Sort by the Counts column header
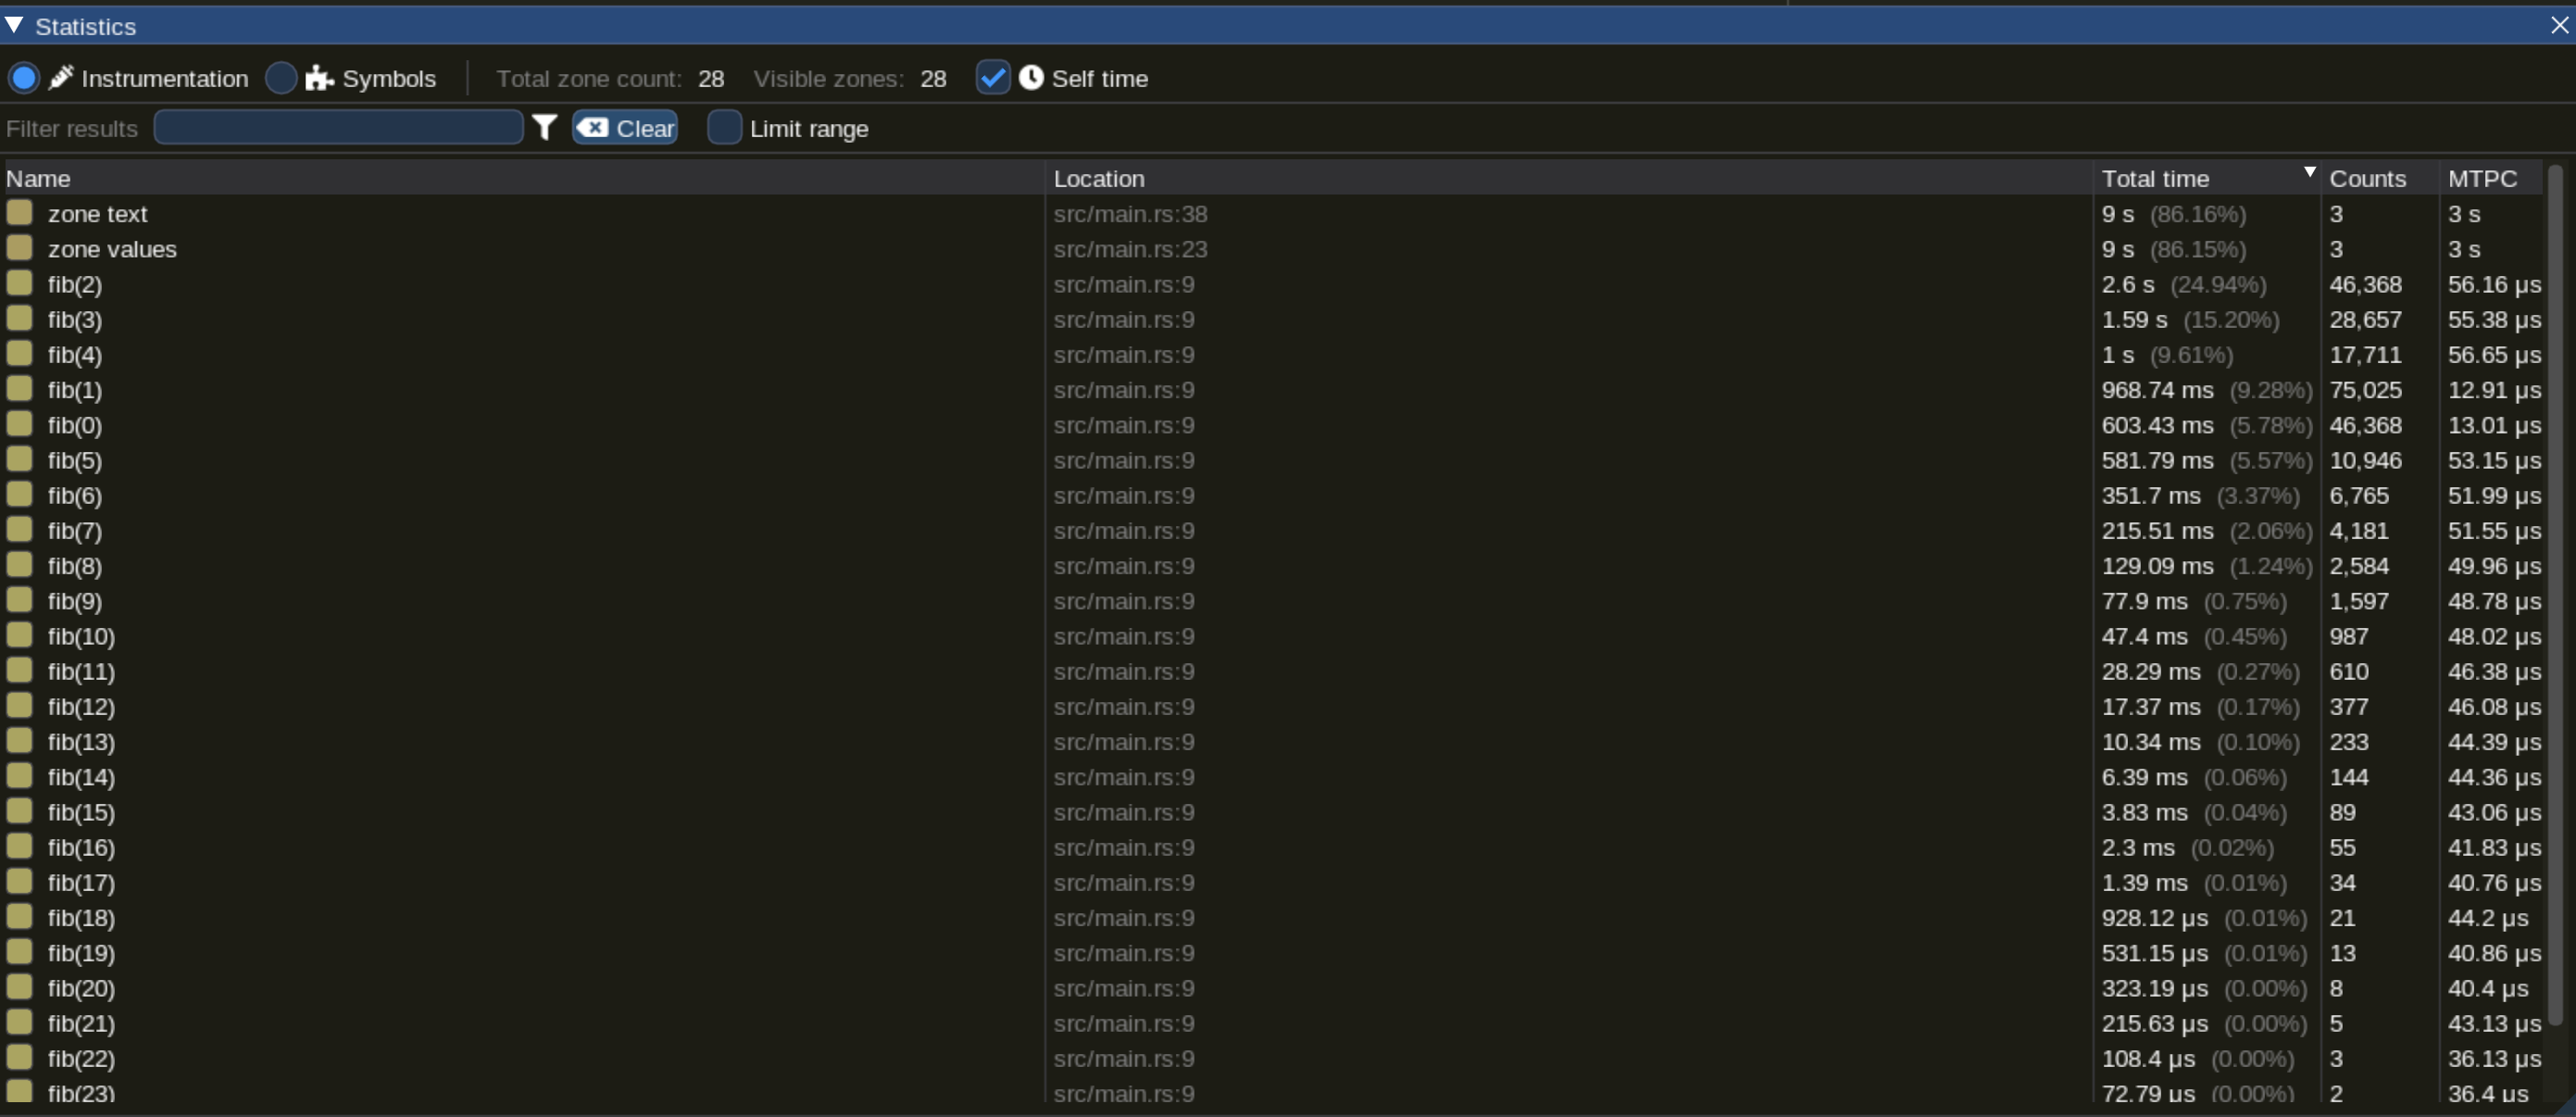 [x=2379, y=178]
